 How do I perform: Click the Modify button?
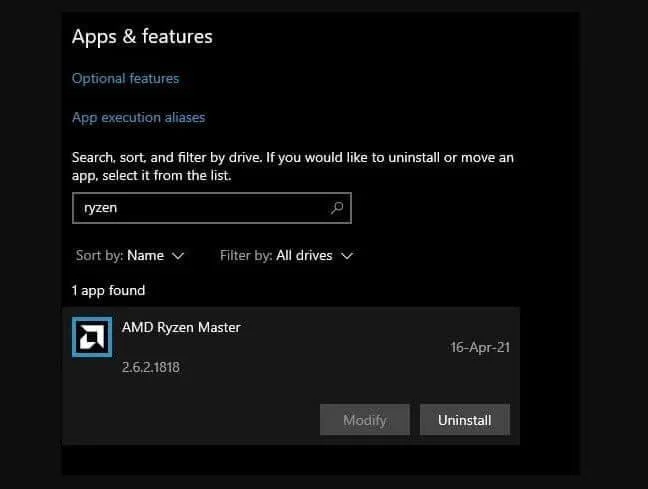point(365,420)
